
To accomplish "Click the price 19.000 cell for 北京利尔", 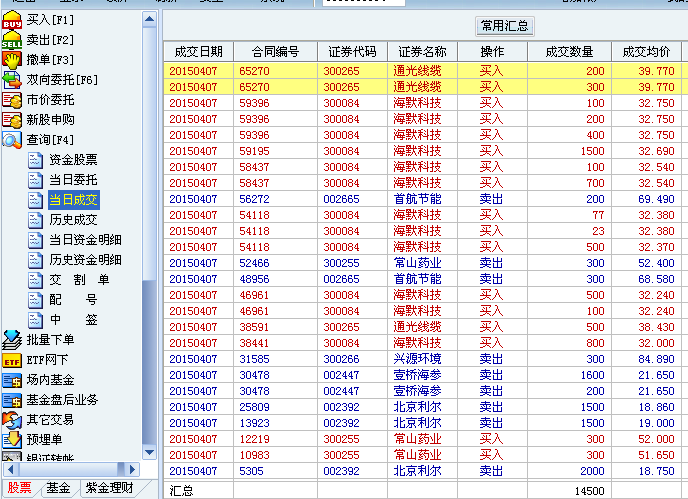I will pyautogui.click(x=646, y=424).
